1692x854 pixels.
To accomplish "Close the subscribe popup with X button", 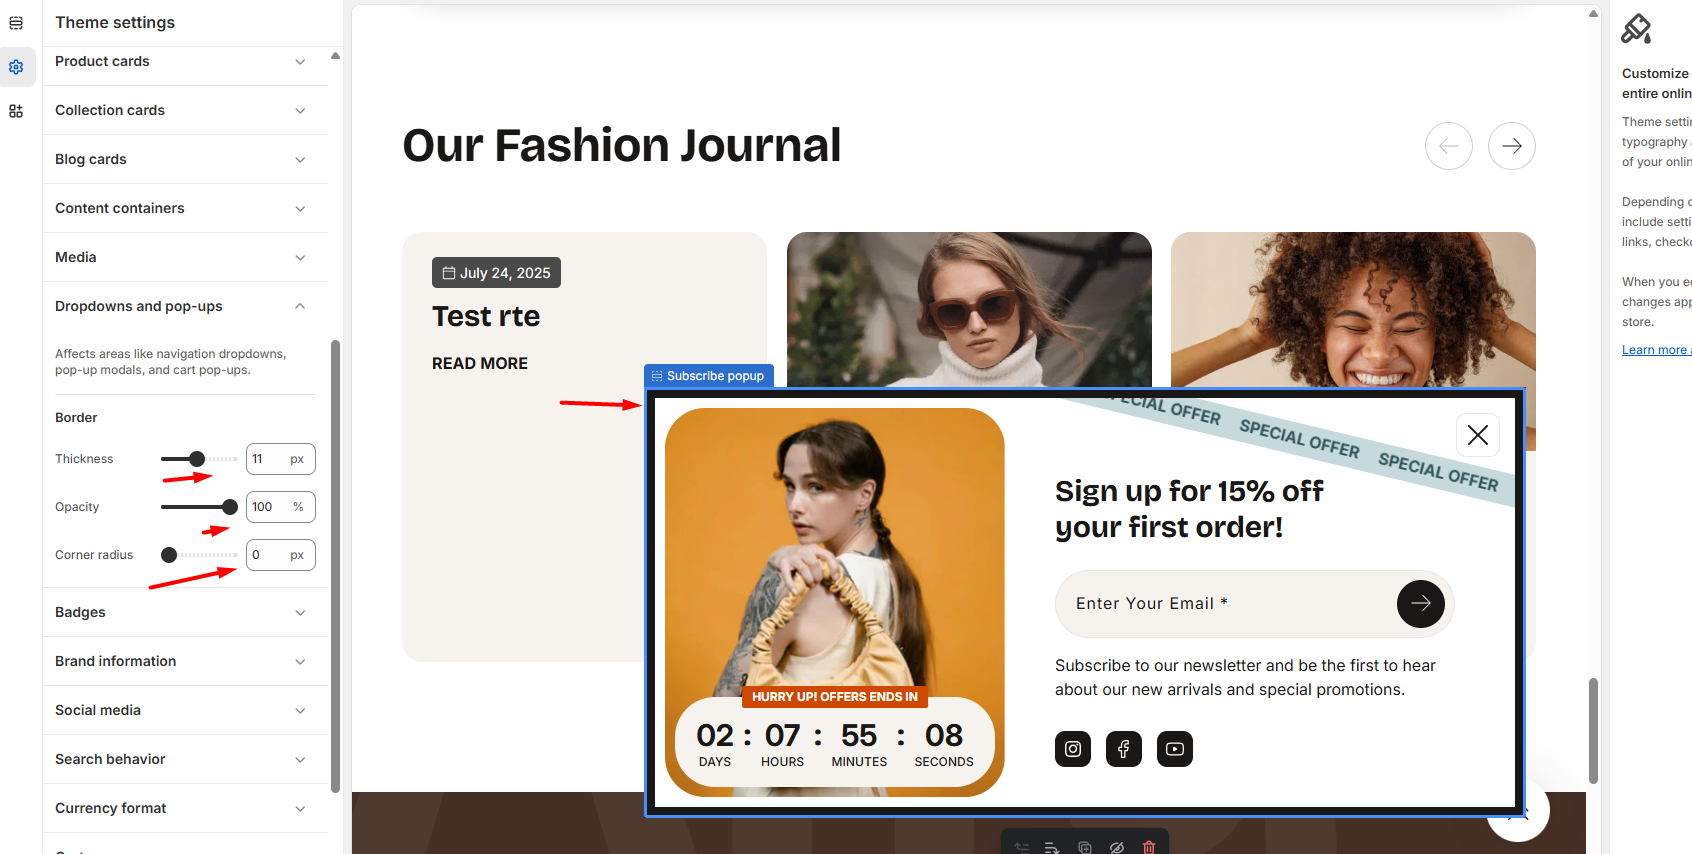I will click(x=1477, y=435).
